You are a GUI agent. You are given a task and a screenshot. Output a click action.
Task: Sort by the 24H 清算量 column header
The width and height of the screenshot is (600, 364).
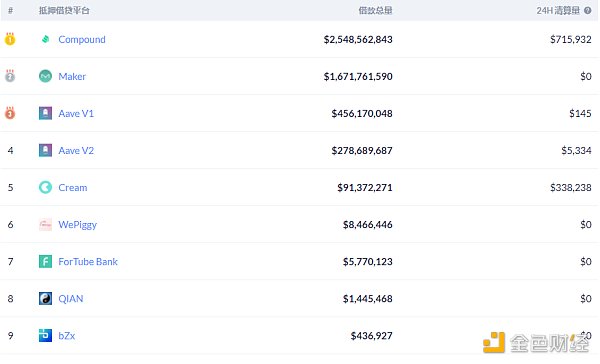[x=558, y=11]
